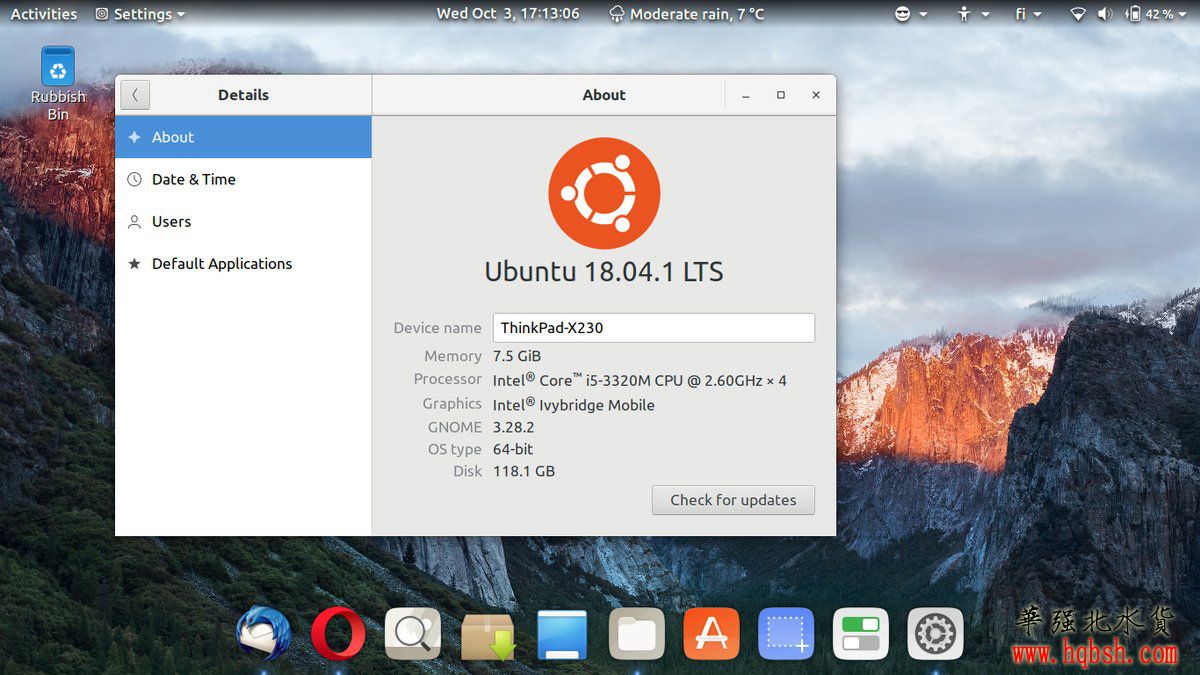Open the fi keyboard layout dropdown

1028,14
